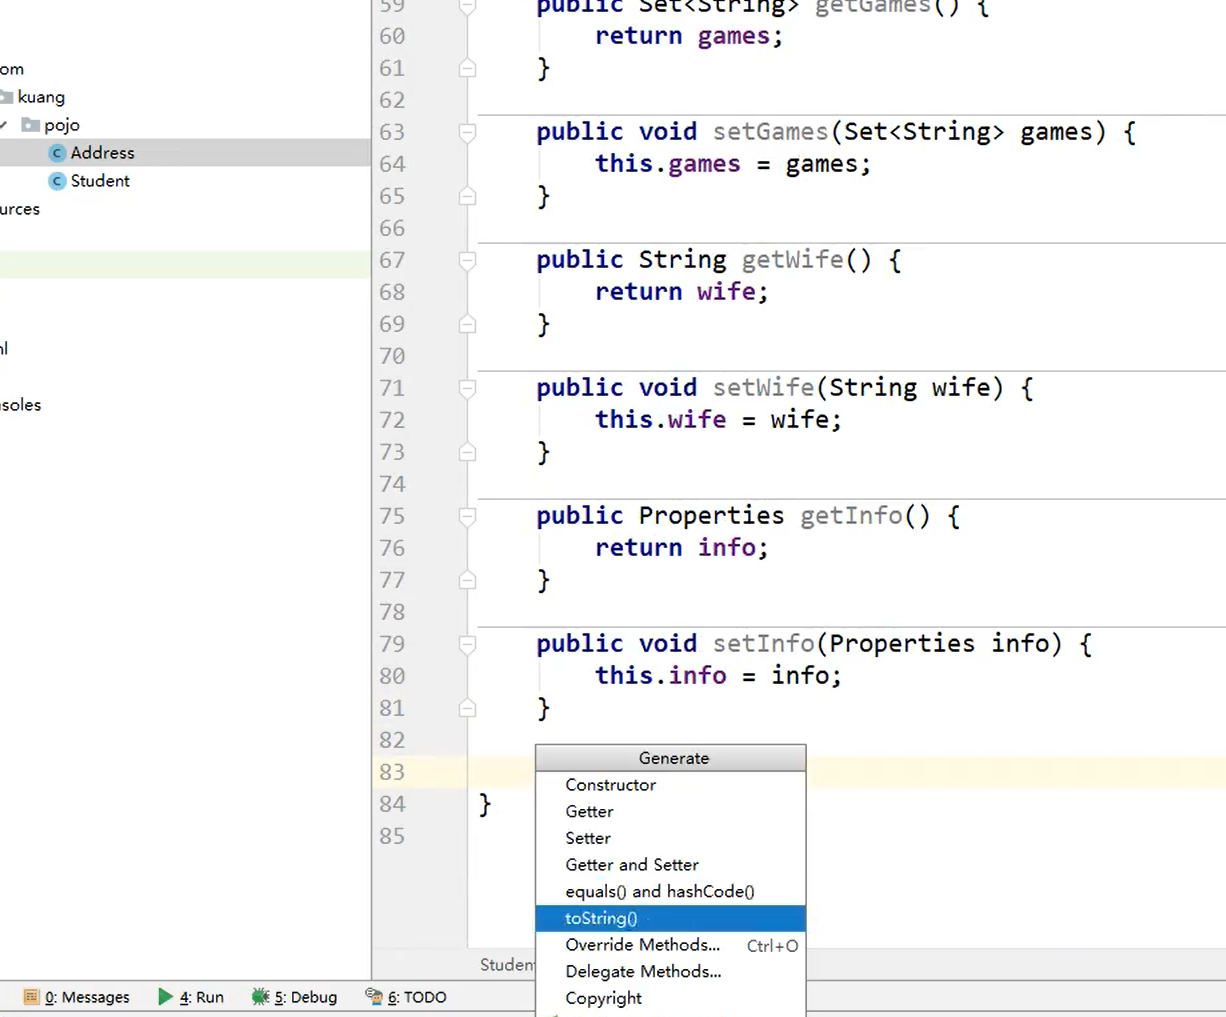Open the Debug tool window

(x=294, y=997)
